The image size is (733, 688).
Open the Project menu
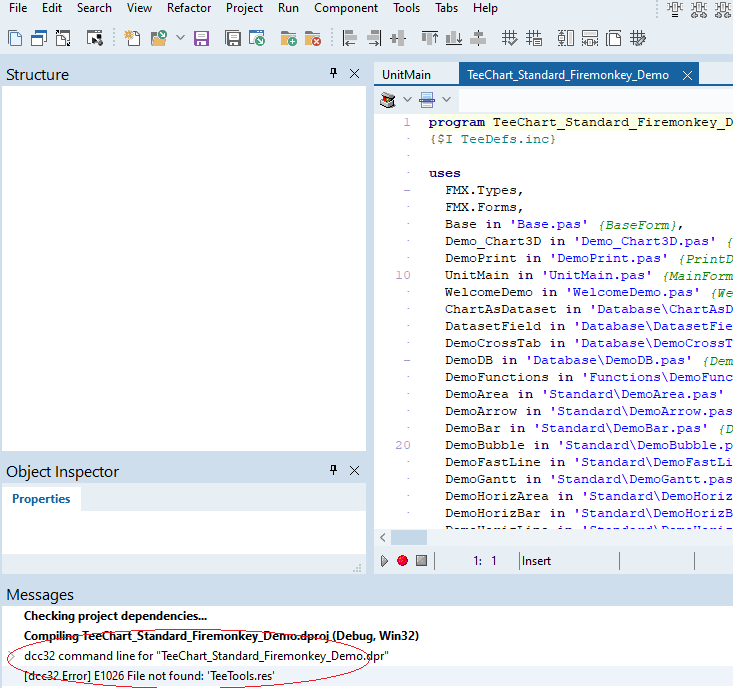pos(244,8)
